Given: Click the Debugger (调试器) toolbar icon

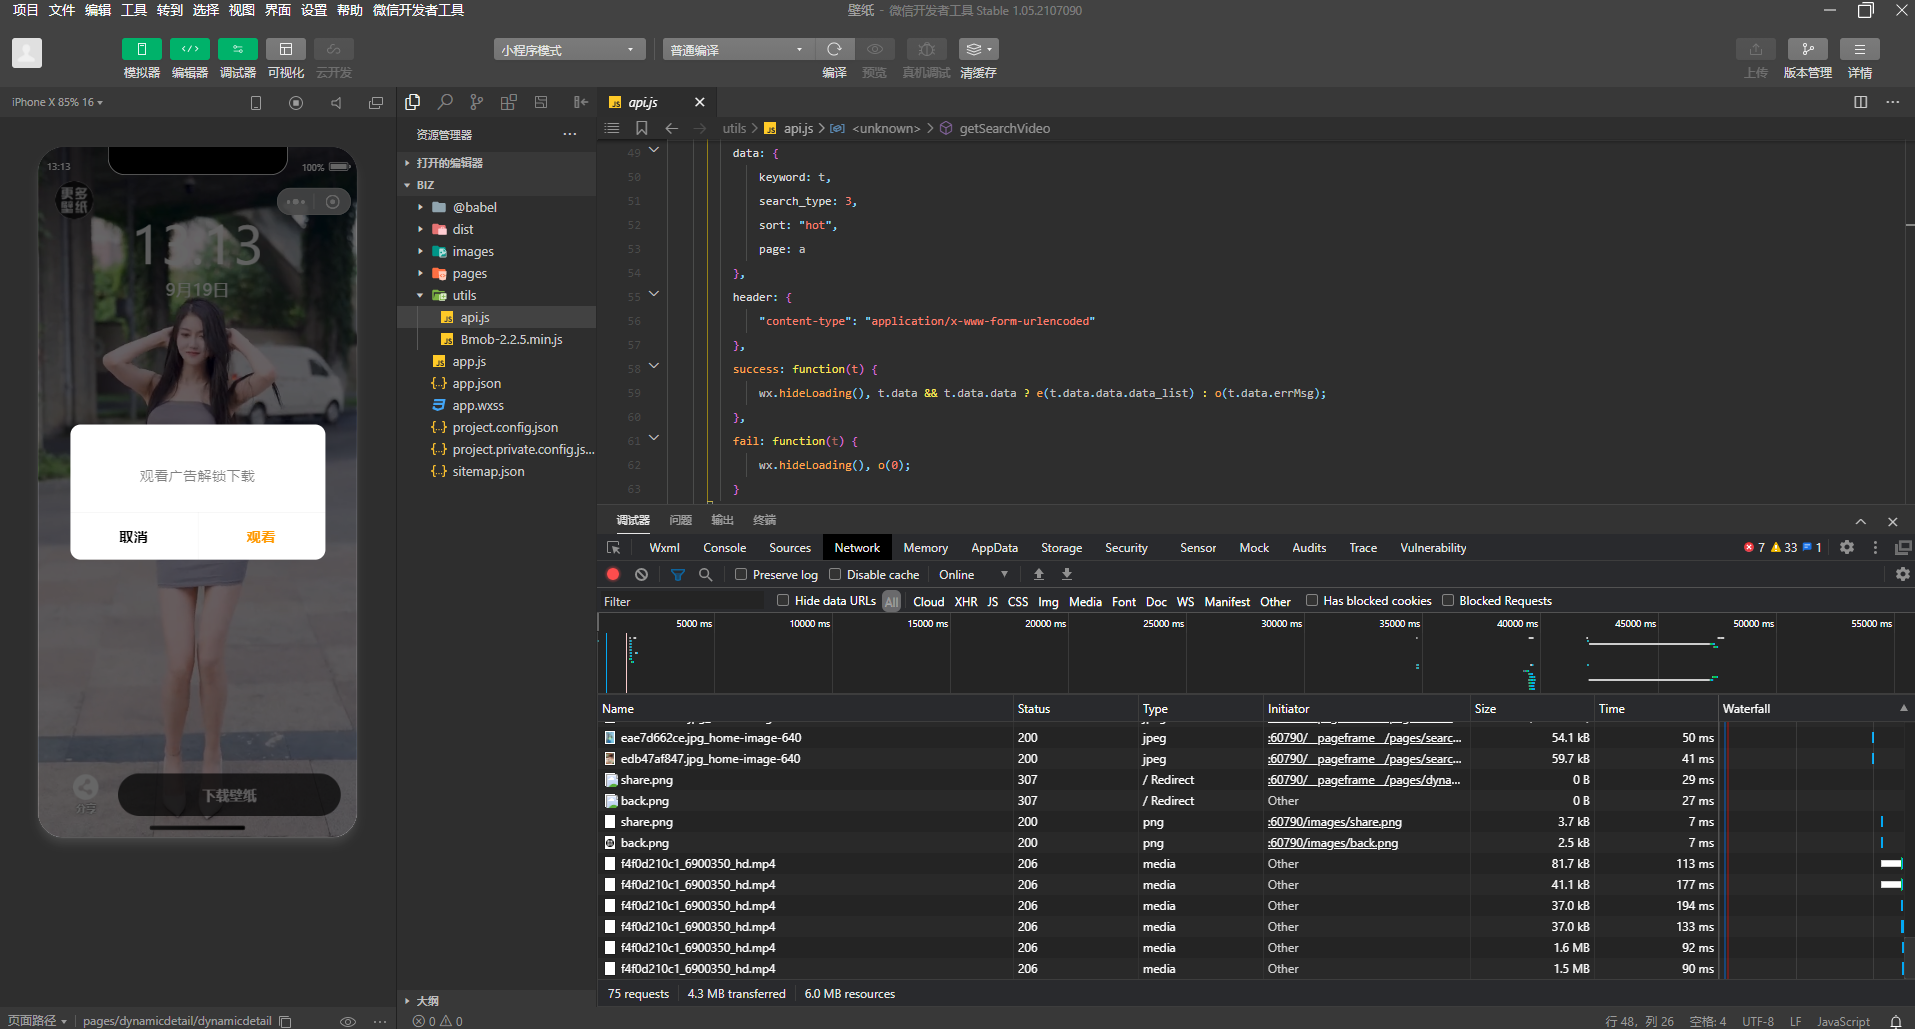Looking at the screenshot, I should pyautogui.click(x=237, y=49).
